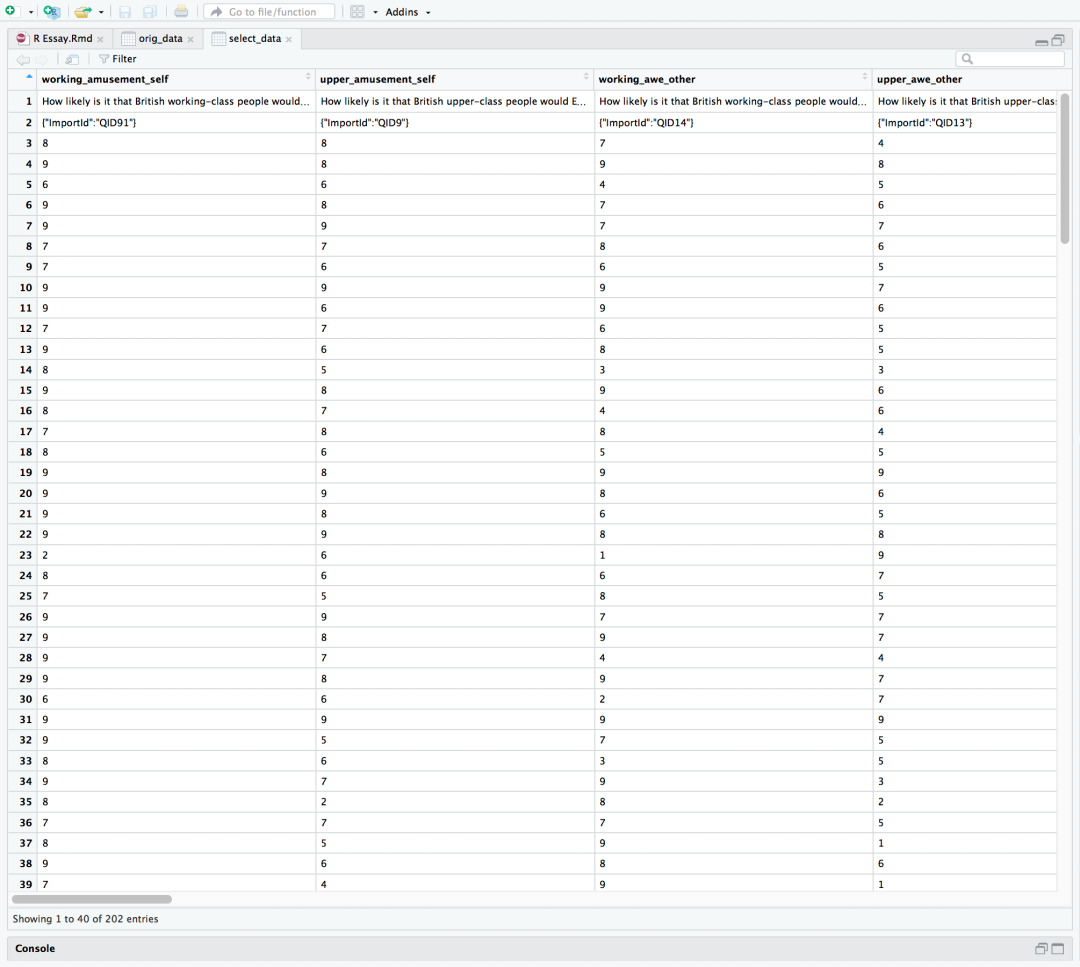Click the Go to file/function field
This screenshot has height=967, width=1080.
tap(269, 12)
